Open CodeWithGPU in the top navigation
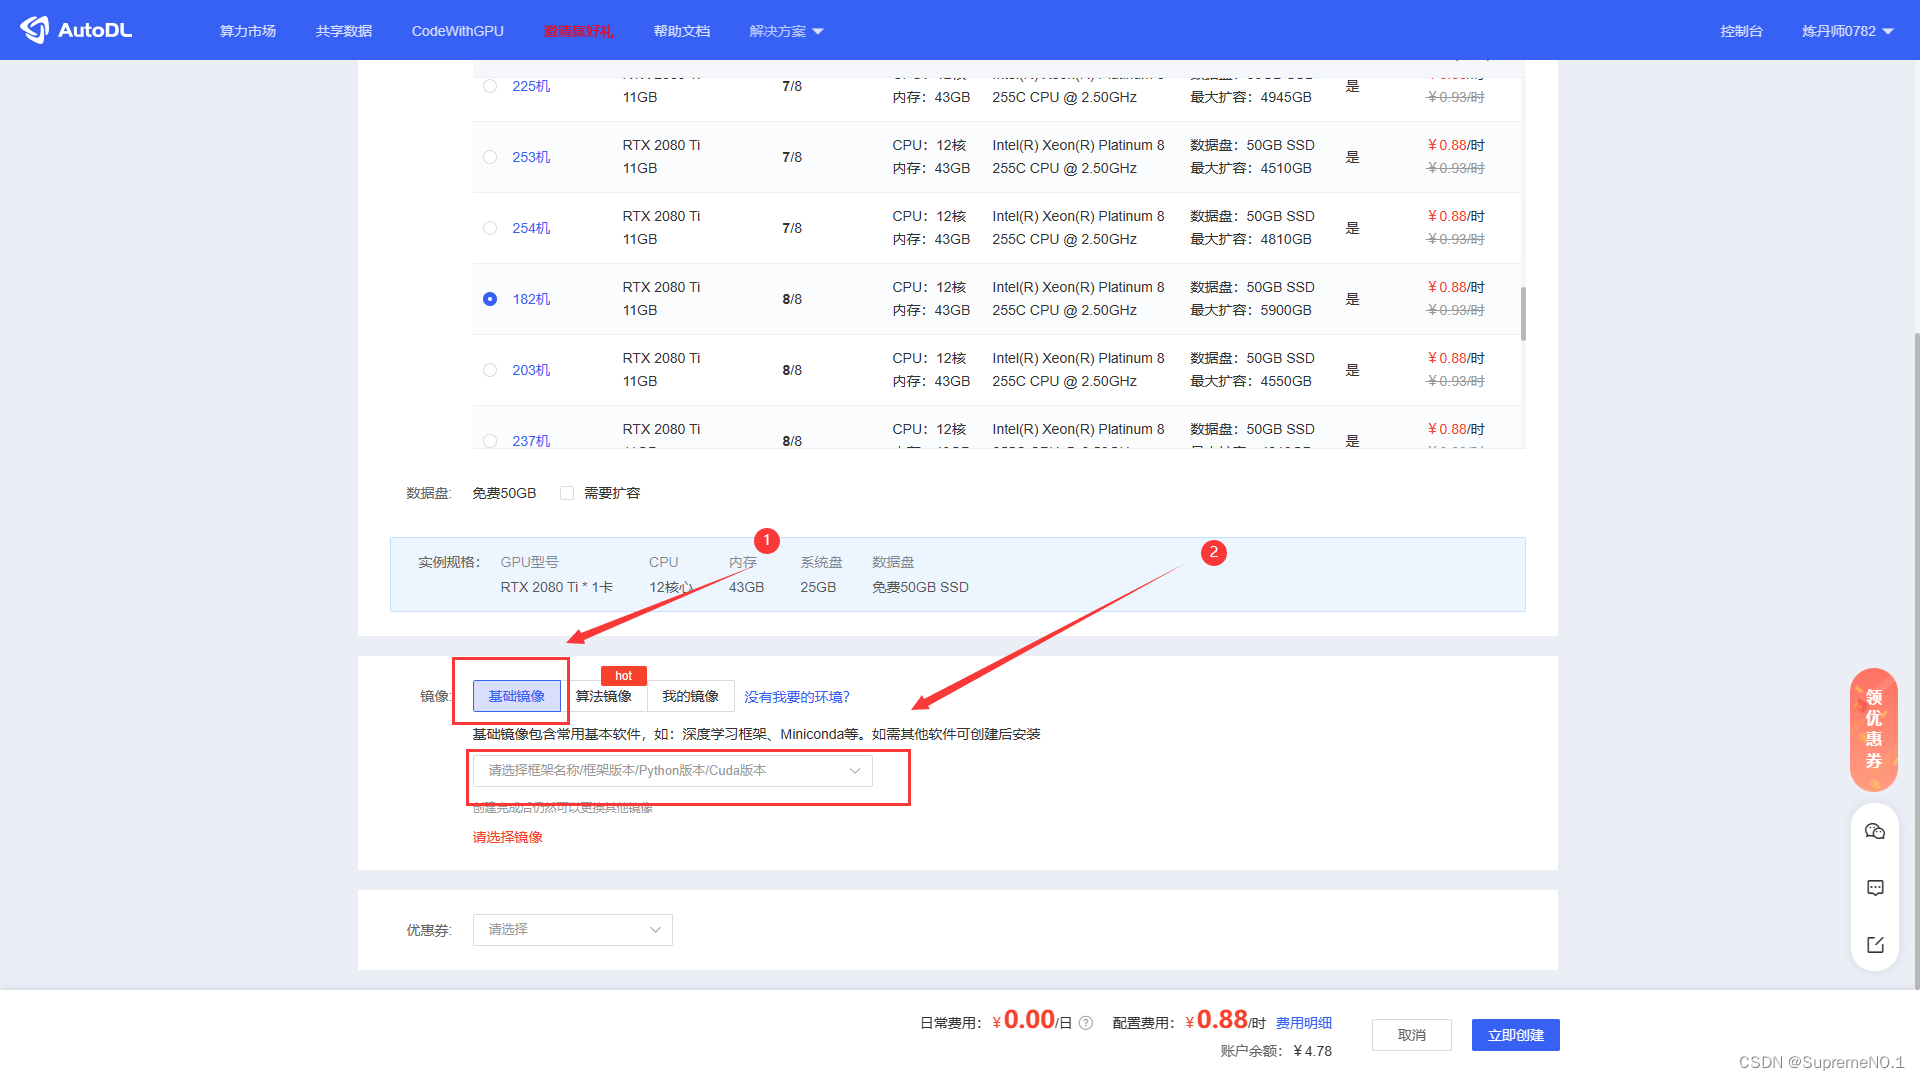1920x1080 pixels. coord(458,31)
